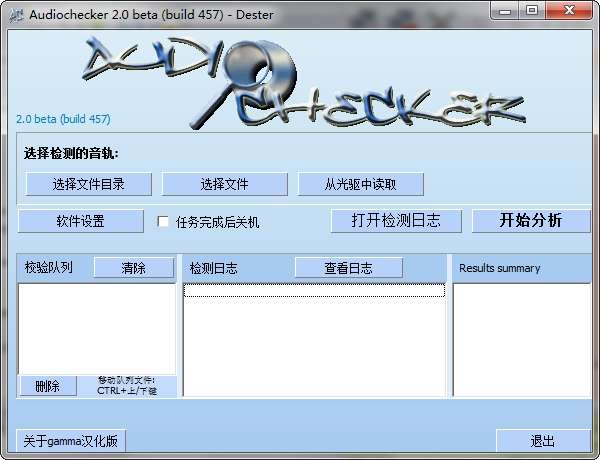Exit the program via 退出 button
This screenshot has height=460, width=600.
(x=543, y=441)
